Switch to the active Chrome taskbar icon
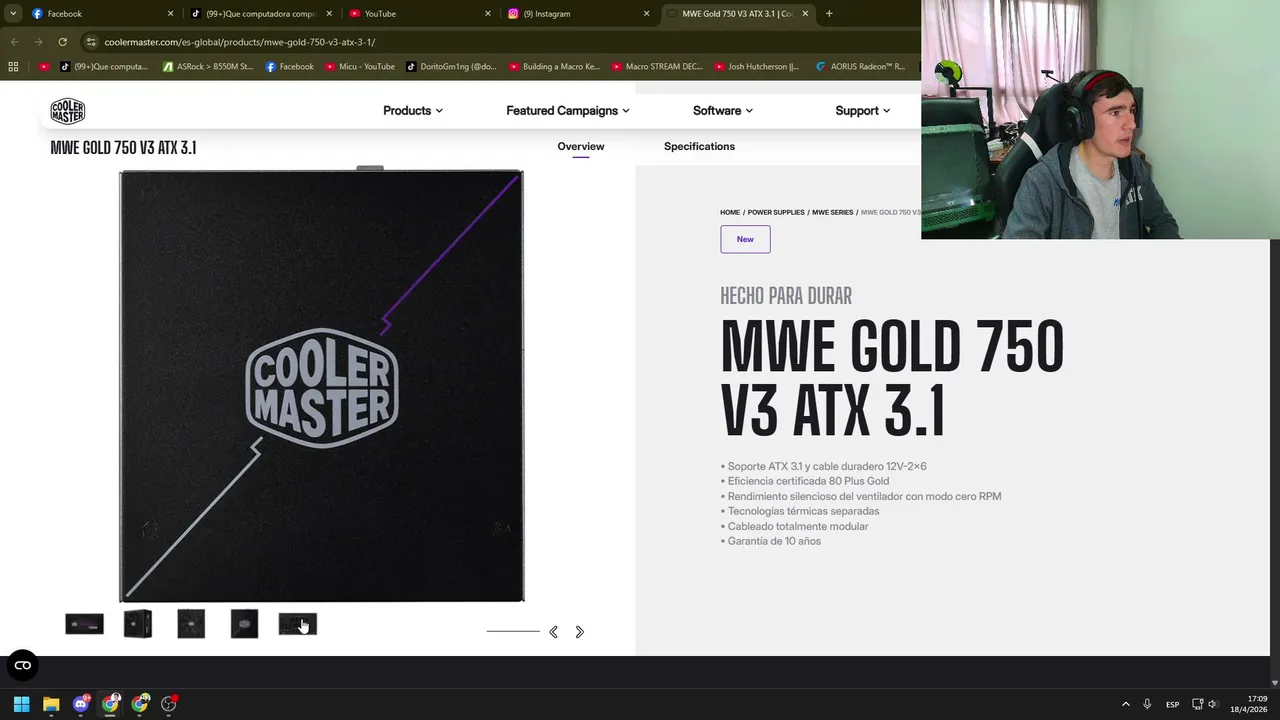 point(110,704)
